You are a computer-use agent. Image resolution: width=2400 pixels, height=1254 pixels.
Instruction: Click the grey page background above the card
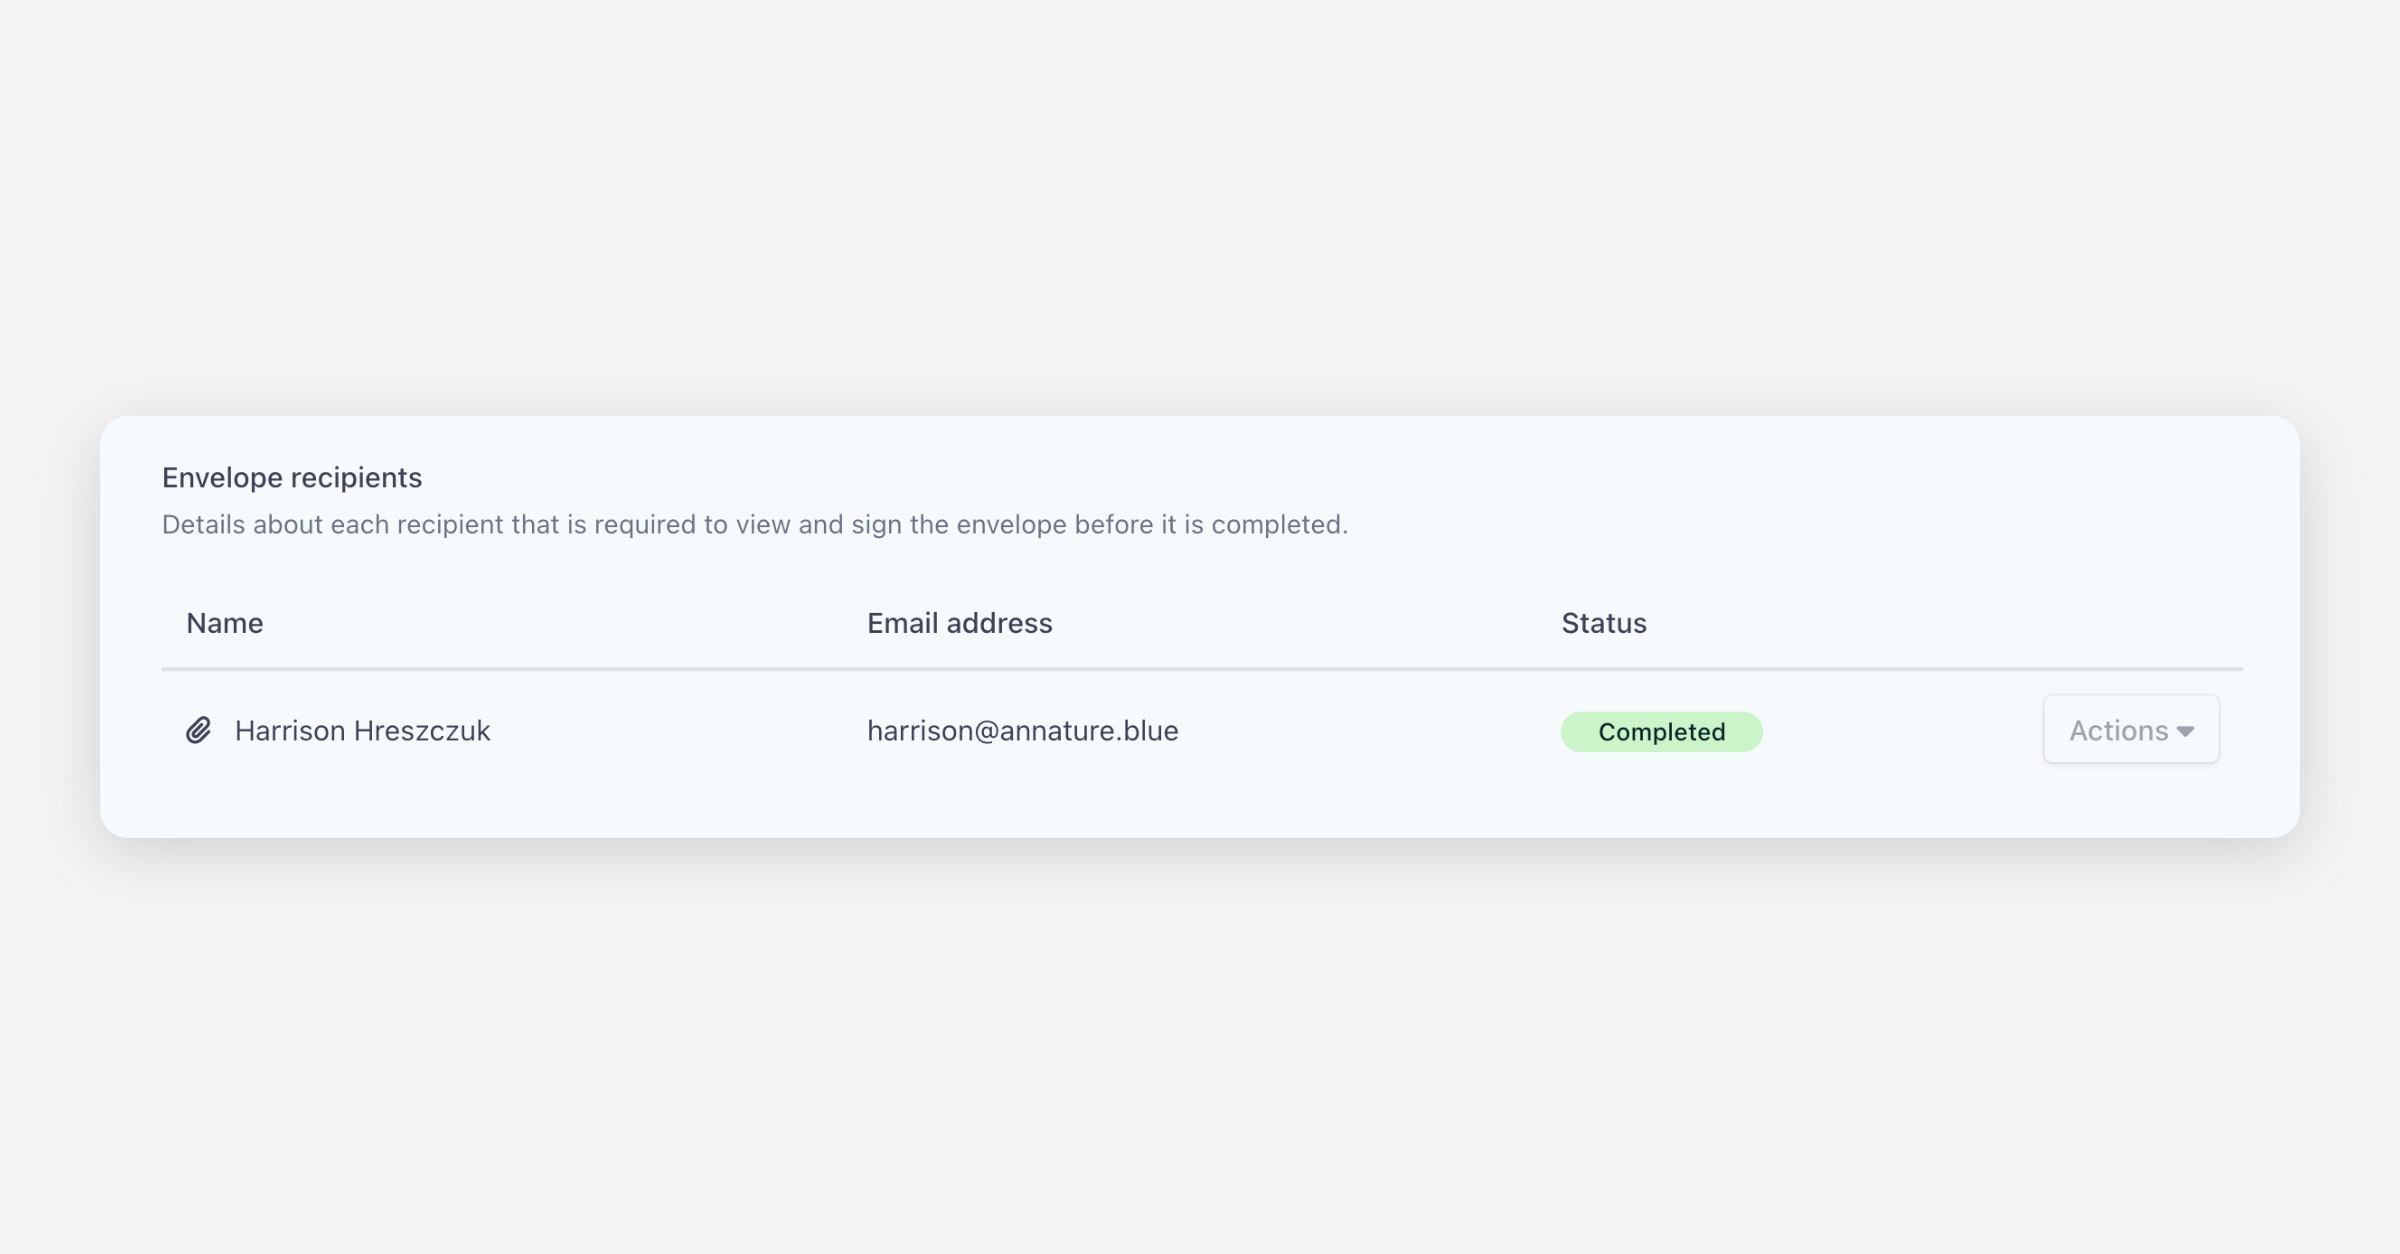tap(1200, 200)
